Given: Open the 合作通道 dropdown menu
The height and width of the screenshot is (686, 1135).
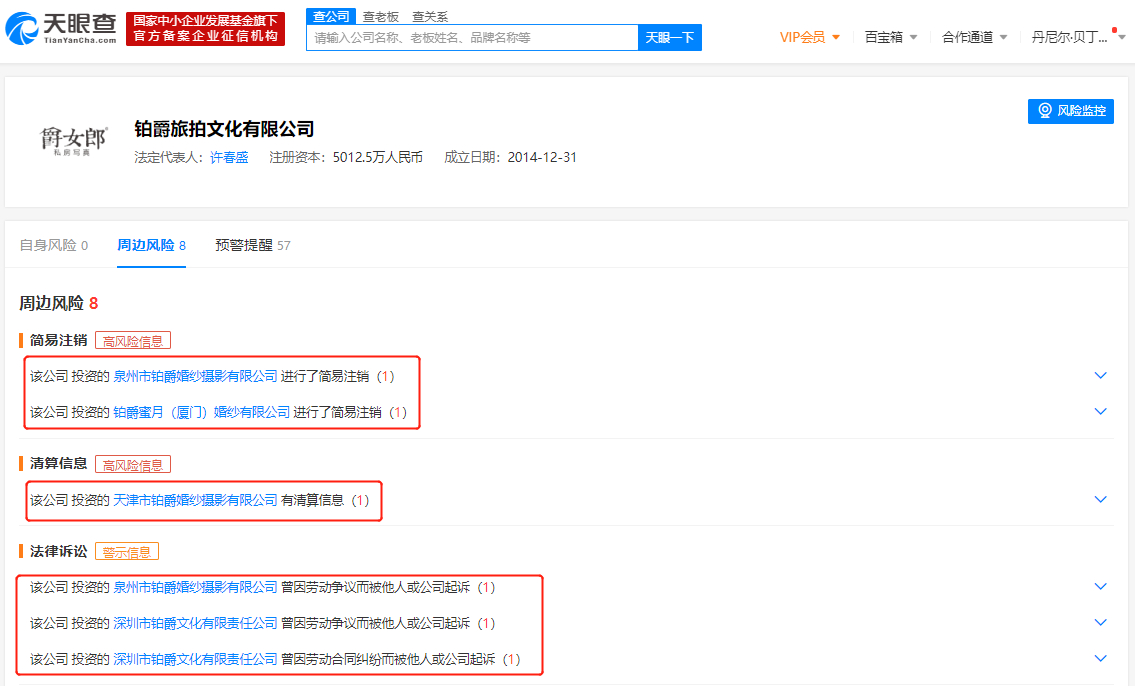Looking at the screenshot, I should point(974,37).
